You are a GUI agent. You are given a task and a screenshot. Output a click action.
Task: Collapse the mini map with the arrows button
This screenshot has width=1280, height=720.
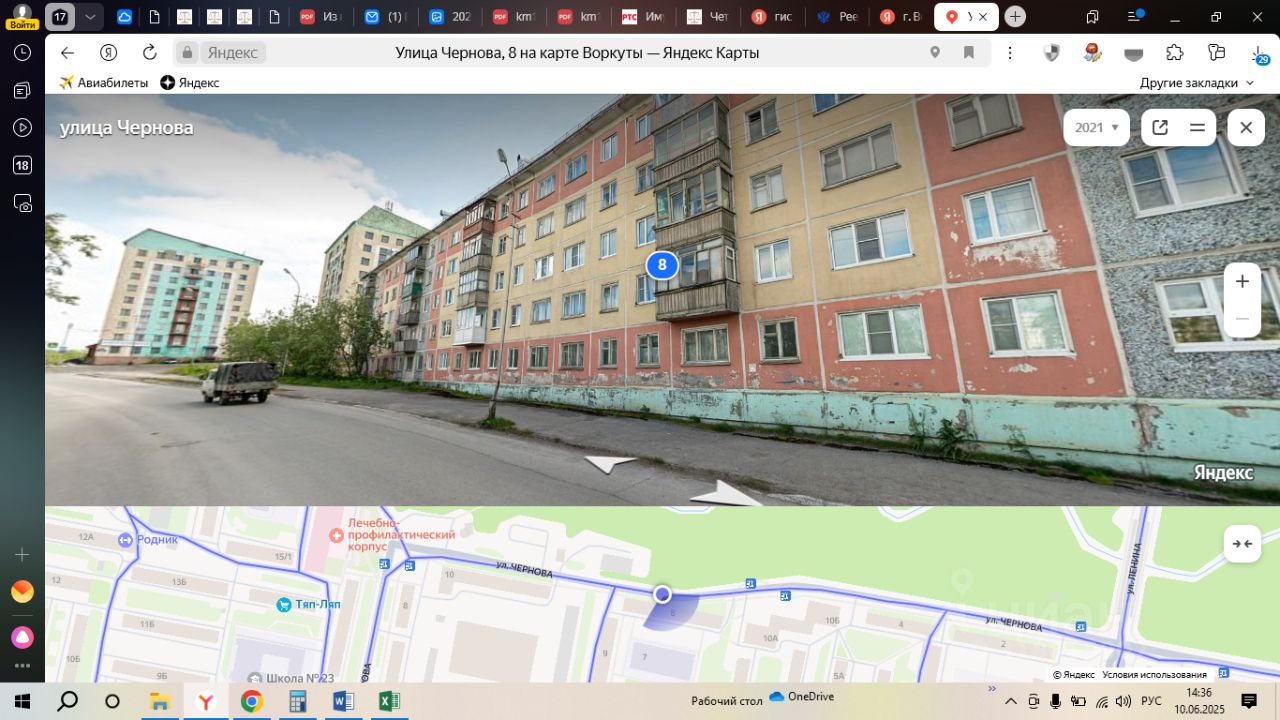pyautogui.click(x=1242, y=543)
